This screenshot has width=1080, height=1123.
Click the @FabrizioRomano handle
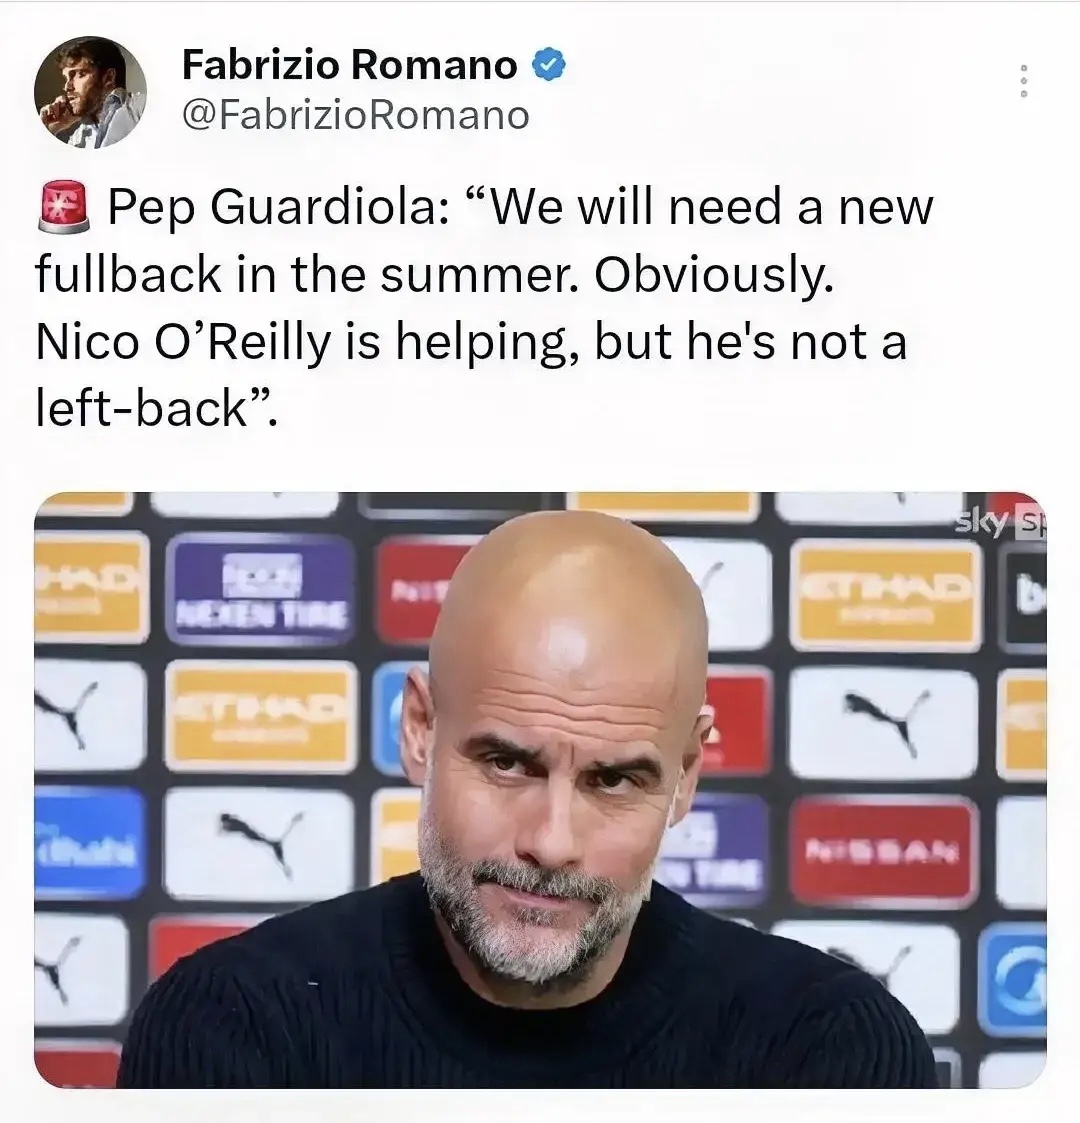pyautogui.click(x=356, y=115)
